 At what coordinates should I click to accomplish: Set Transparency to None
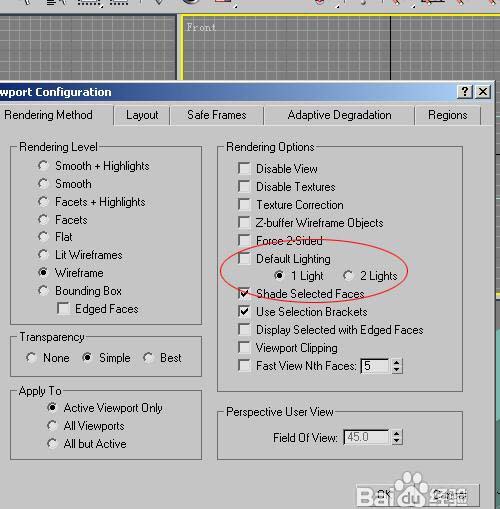(x=31, y=358)
